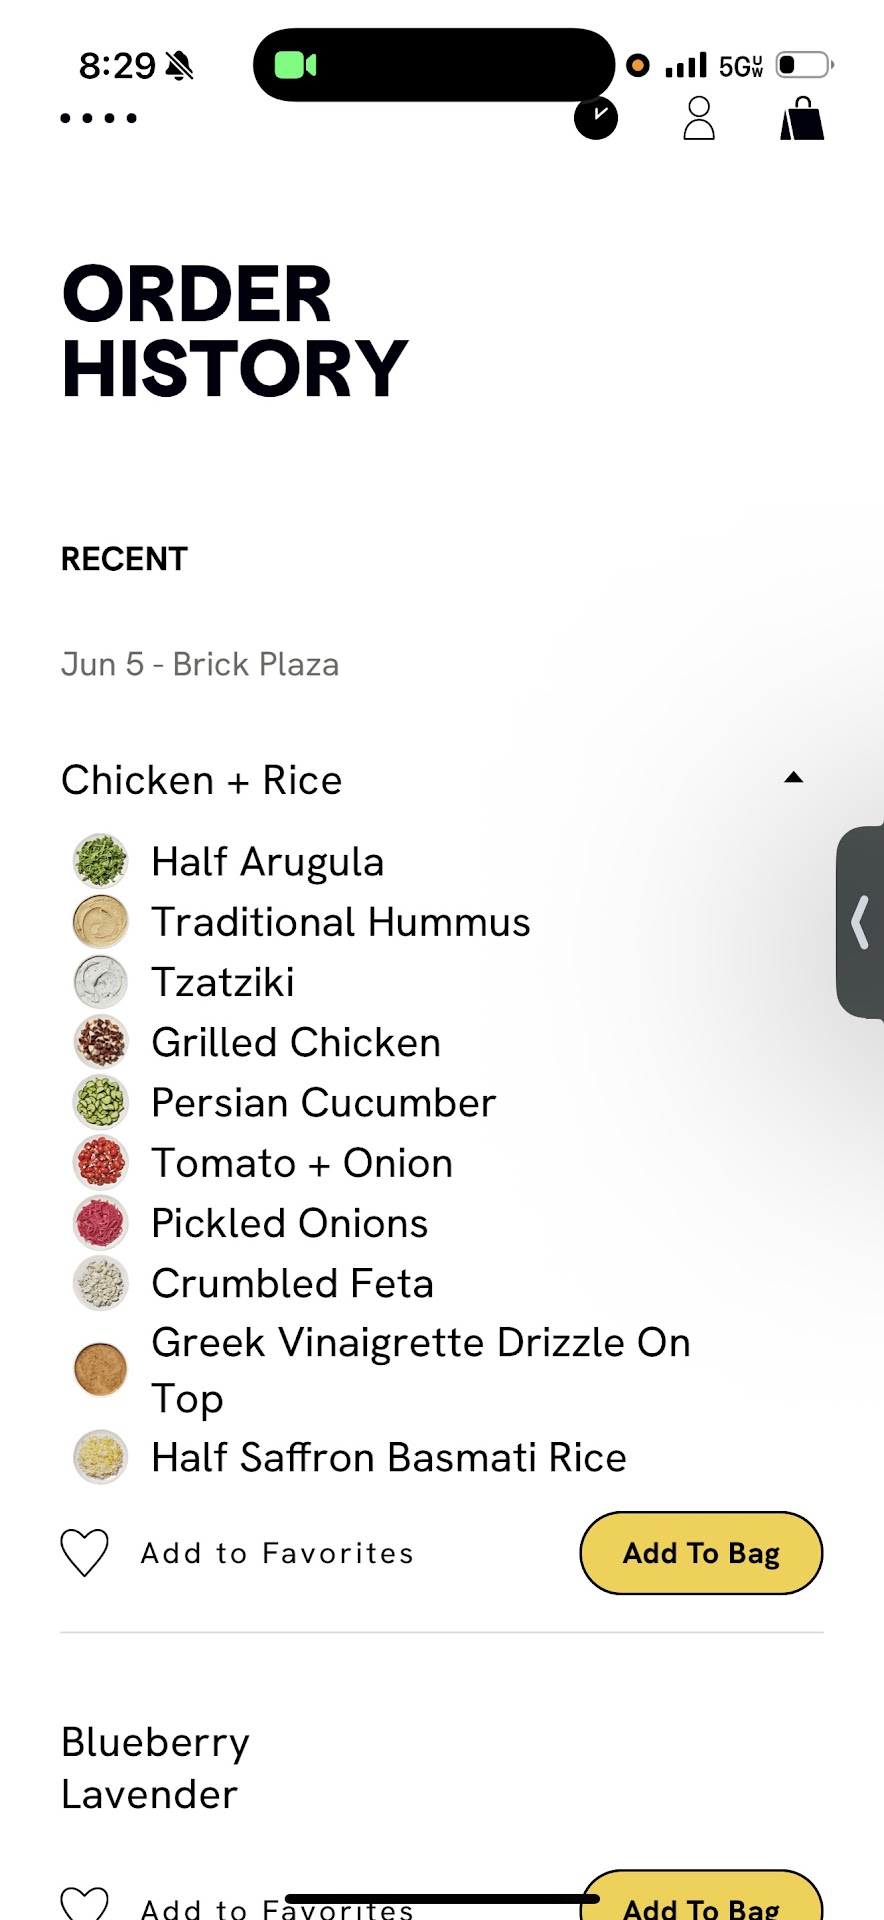
Task: Favorite the Chicken + Rice order heart
Action: tap(85, 1553)
